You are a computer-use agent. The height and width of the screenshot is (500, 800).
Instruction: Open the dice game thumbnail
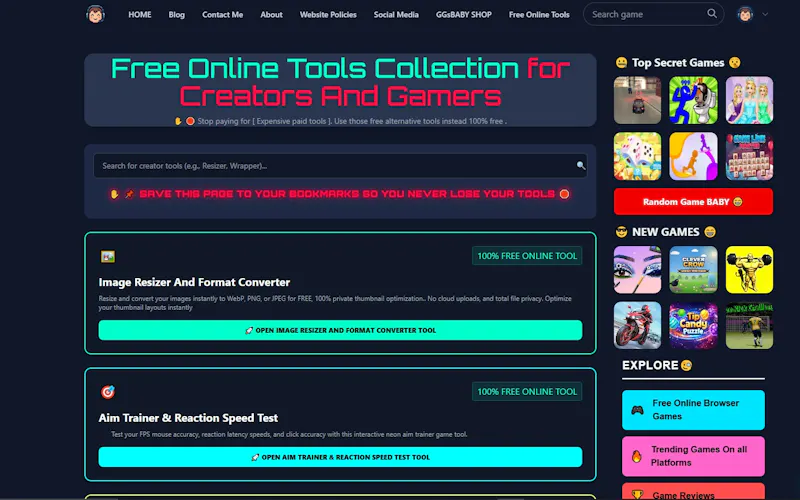pos(637,156)
